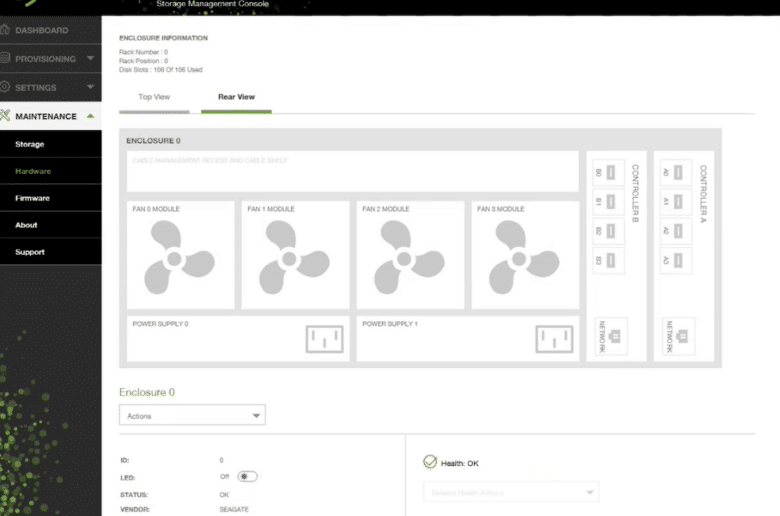Select the Fan 2 module fan icon
The image size is (780, 516).
click(x=409, y=258)
